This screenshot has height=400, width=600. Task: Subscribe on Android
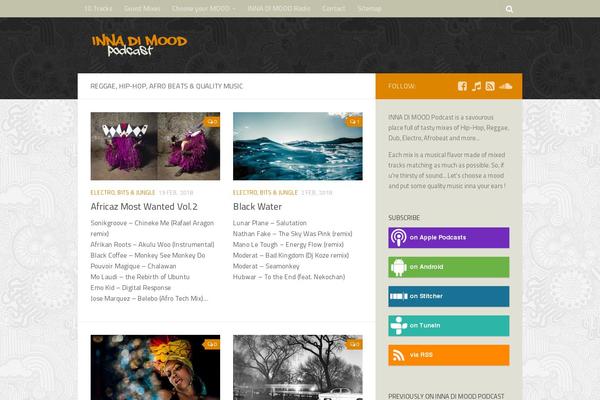(x=448, y=267)
